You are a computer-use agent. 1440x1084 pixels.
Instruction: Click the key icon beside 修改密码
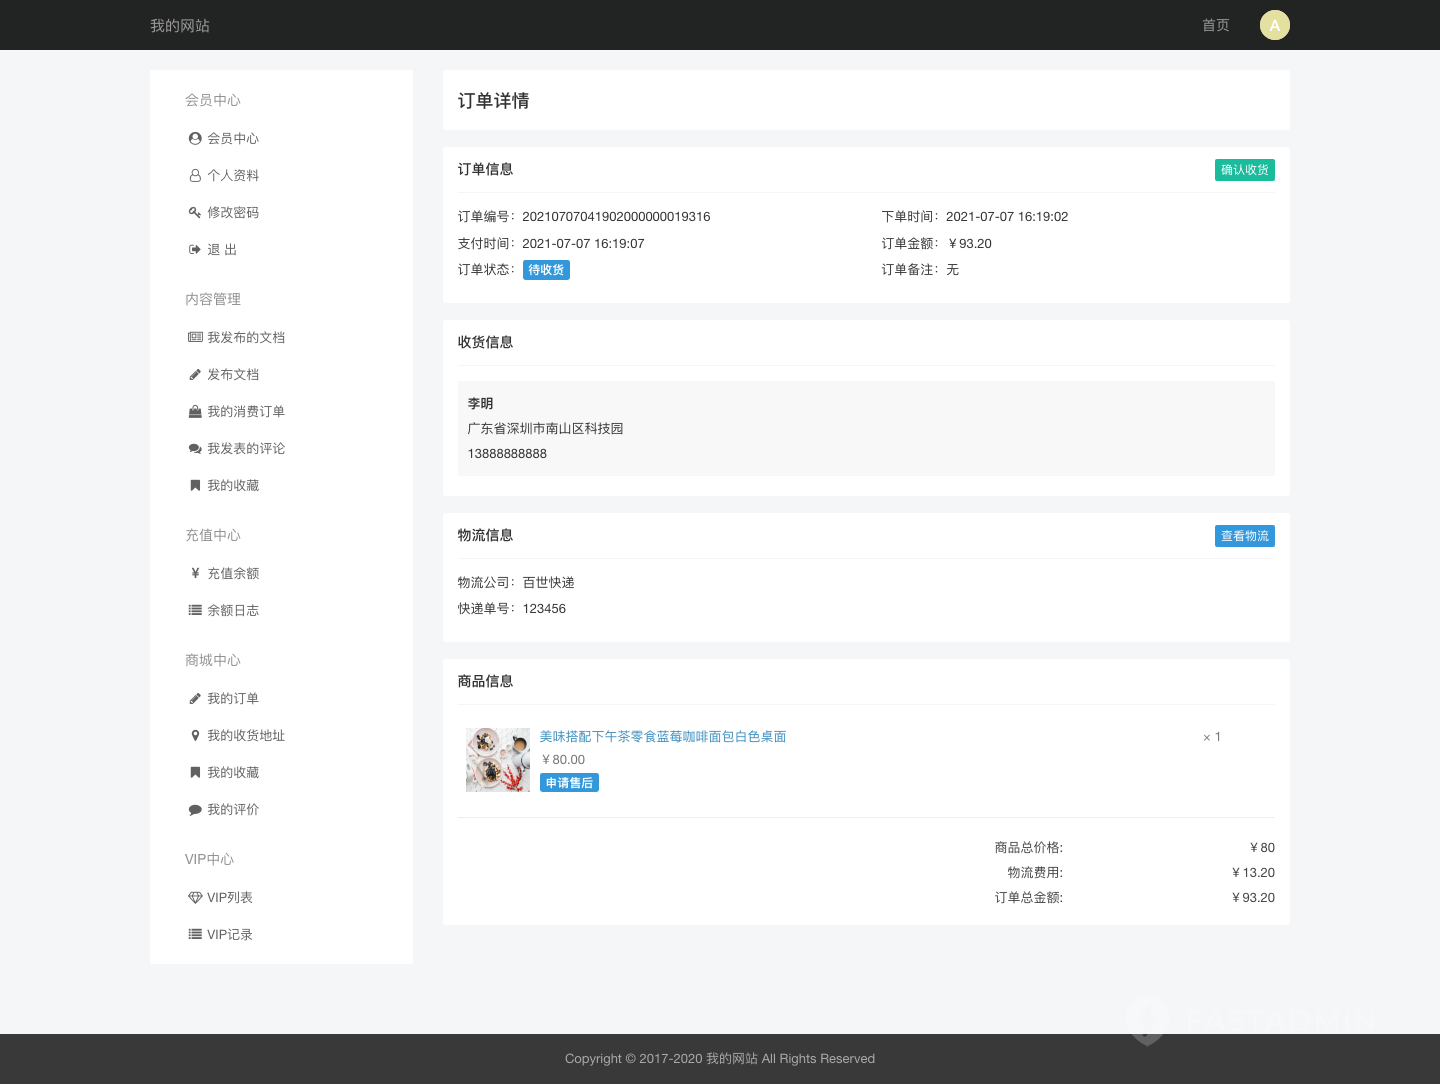(195, 212)
